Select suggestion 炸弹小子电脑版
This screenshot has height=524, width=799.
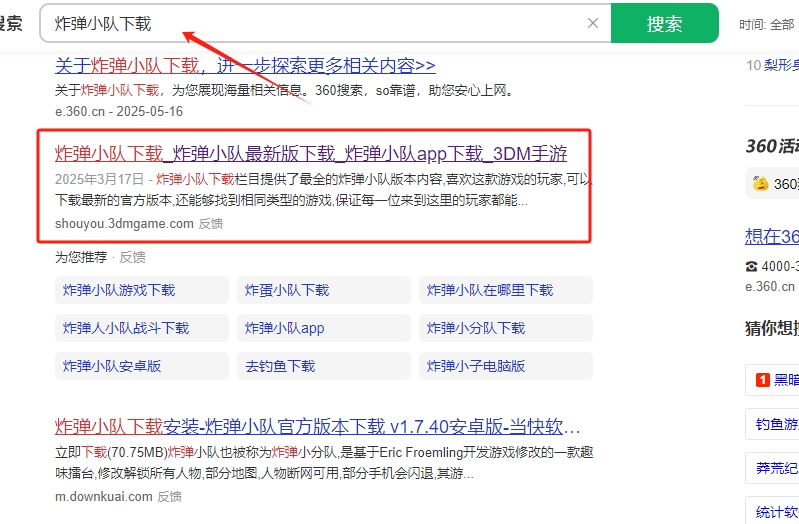505,366
